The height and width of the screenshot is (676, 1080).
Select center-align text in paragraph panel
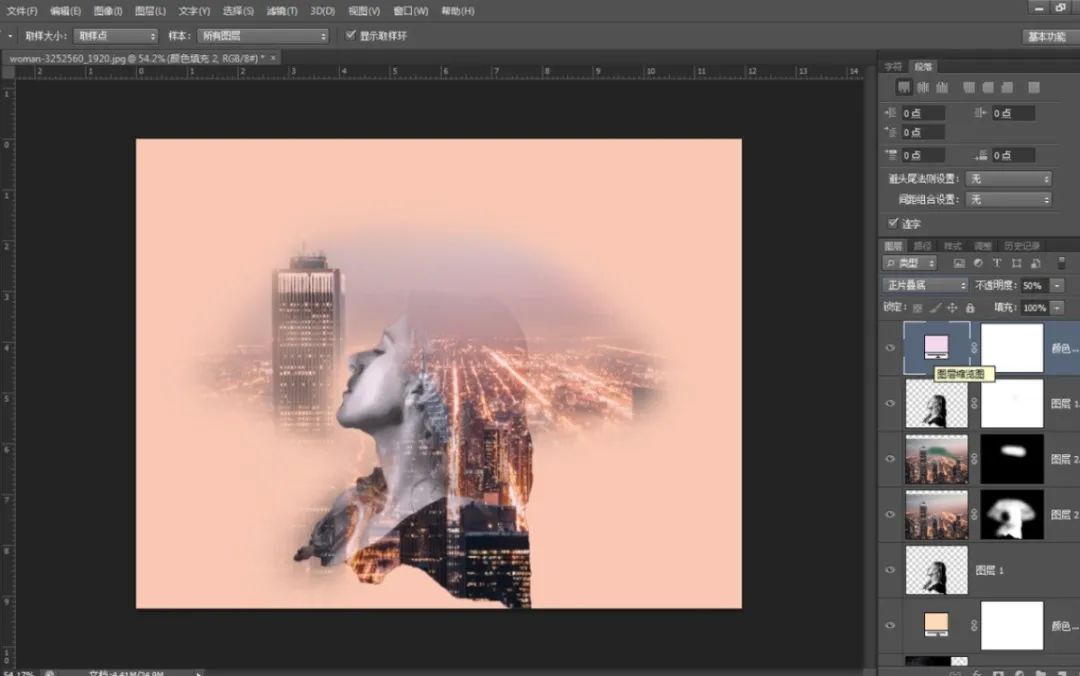(923, 88)
